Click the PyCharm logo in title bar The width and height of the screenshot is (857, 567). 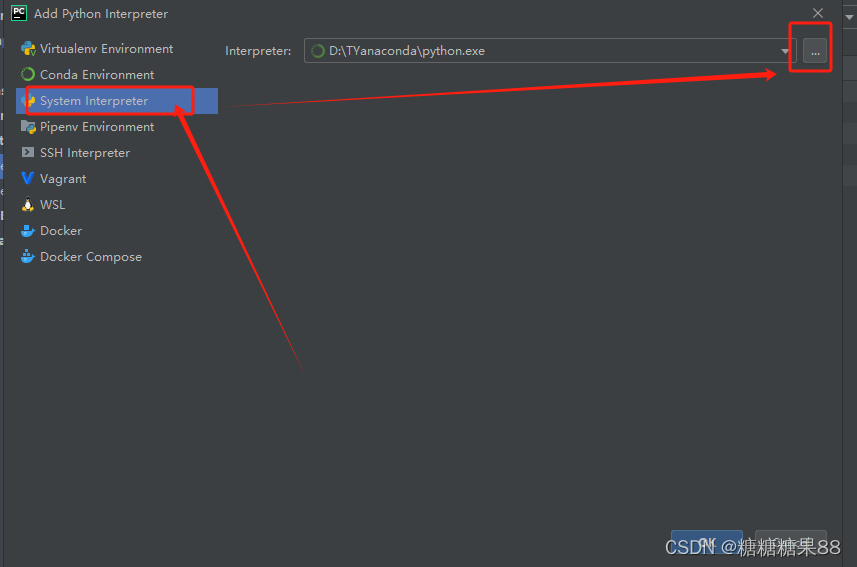(19, 13)
